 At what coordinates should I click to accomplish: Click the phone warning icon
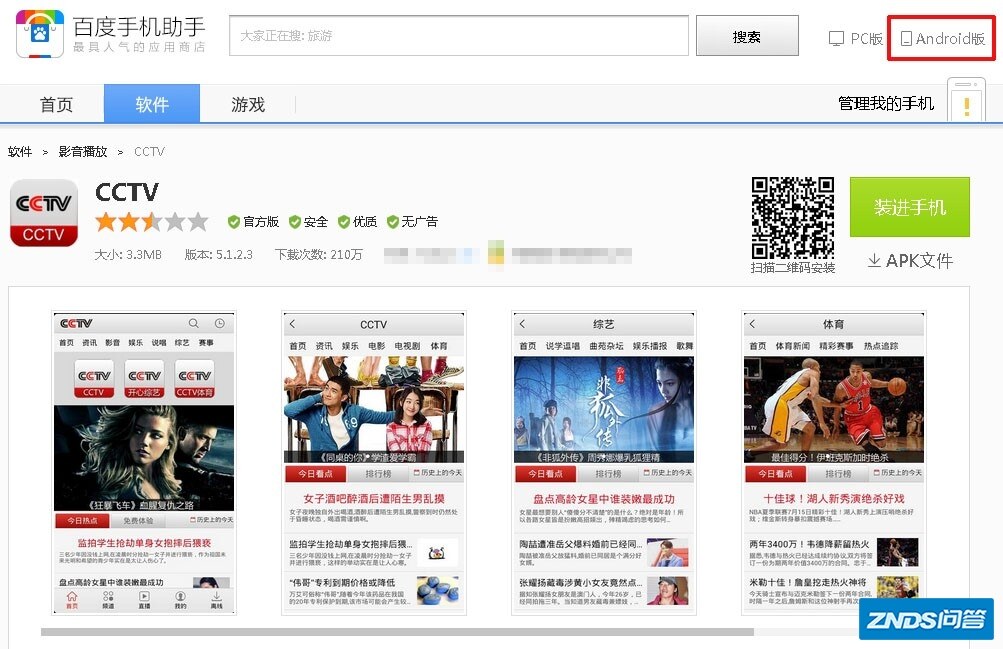967,102
